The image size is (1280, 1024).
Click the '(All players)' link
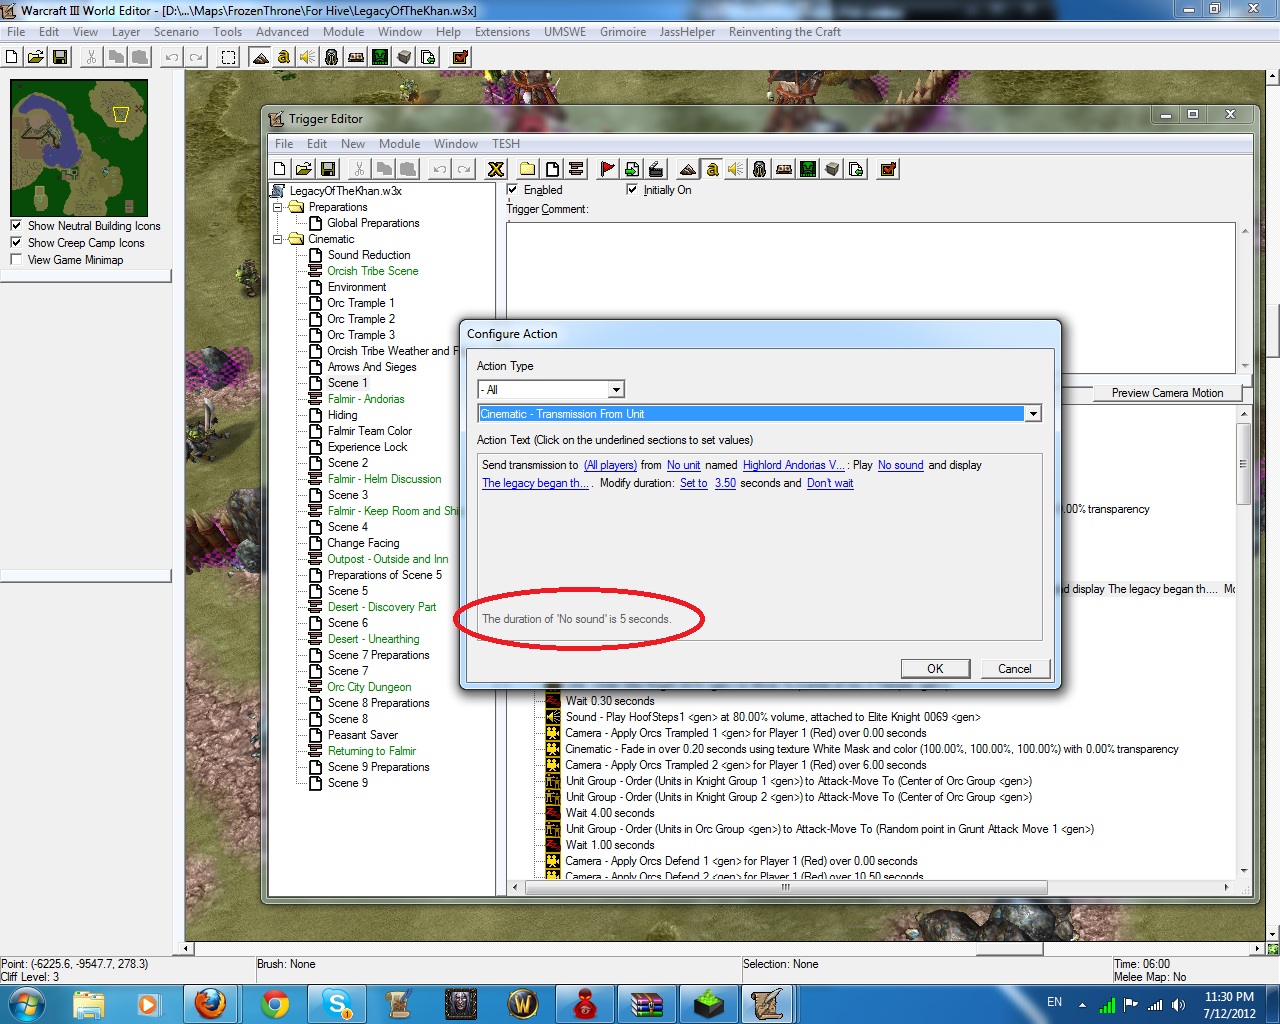point(610,465)
